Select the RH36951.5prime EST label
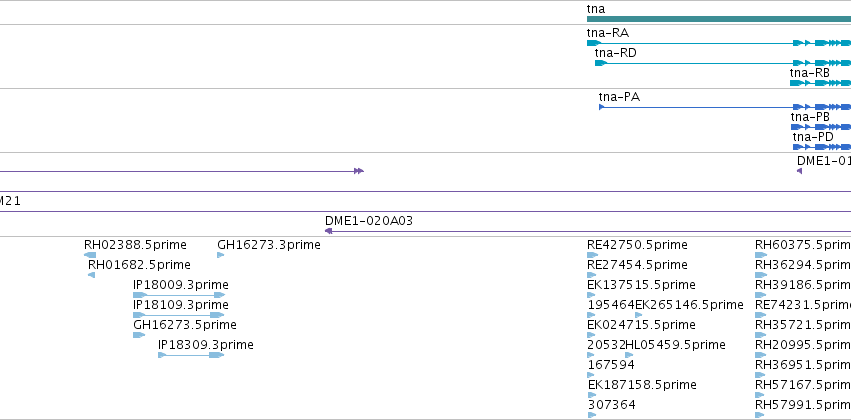Screen dimensions: 851x420 803,365
